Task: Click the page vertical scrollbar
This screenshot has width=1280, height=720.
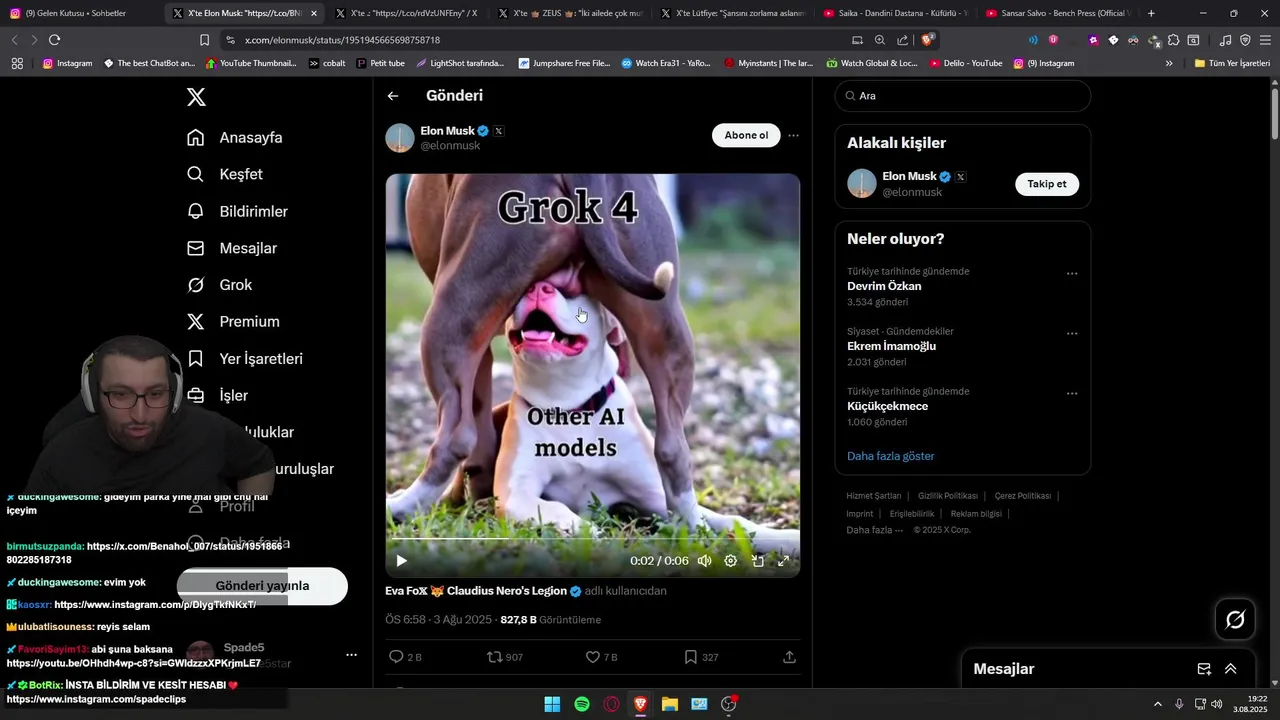Action: [x=1275, y=116]
